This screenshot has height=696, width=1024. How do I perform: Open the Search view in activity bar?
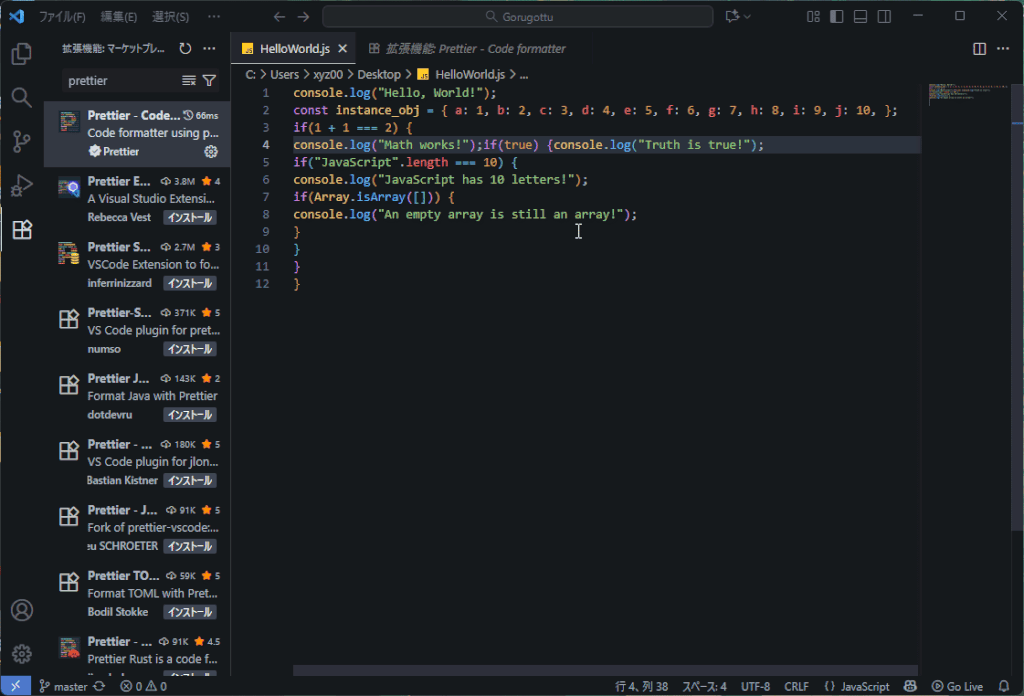coord(21,98)
